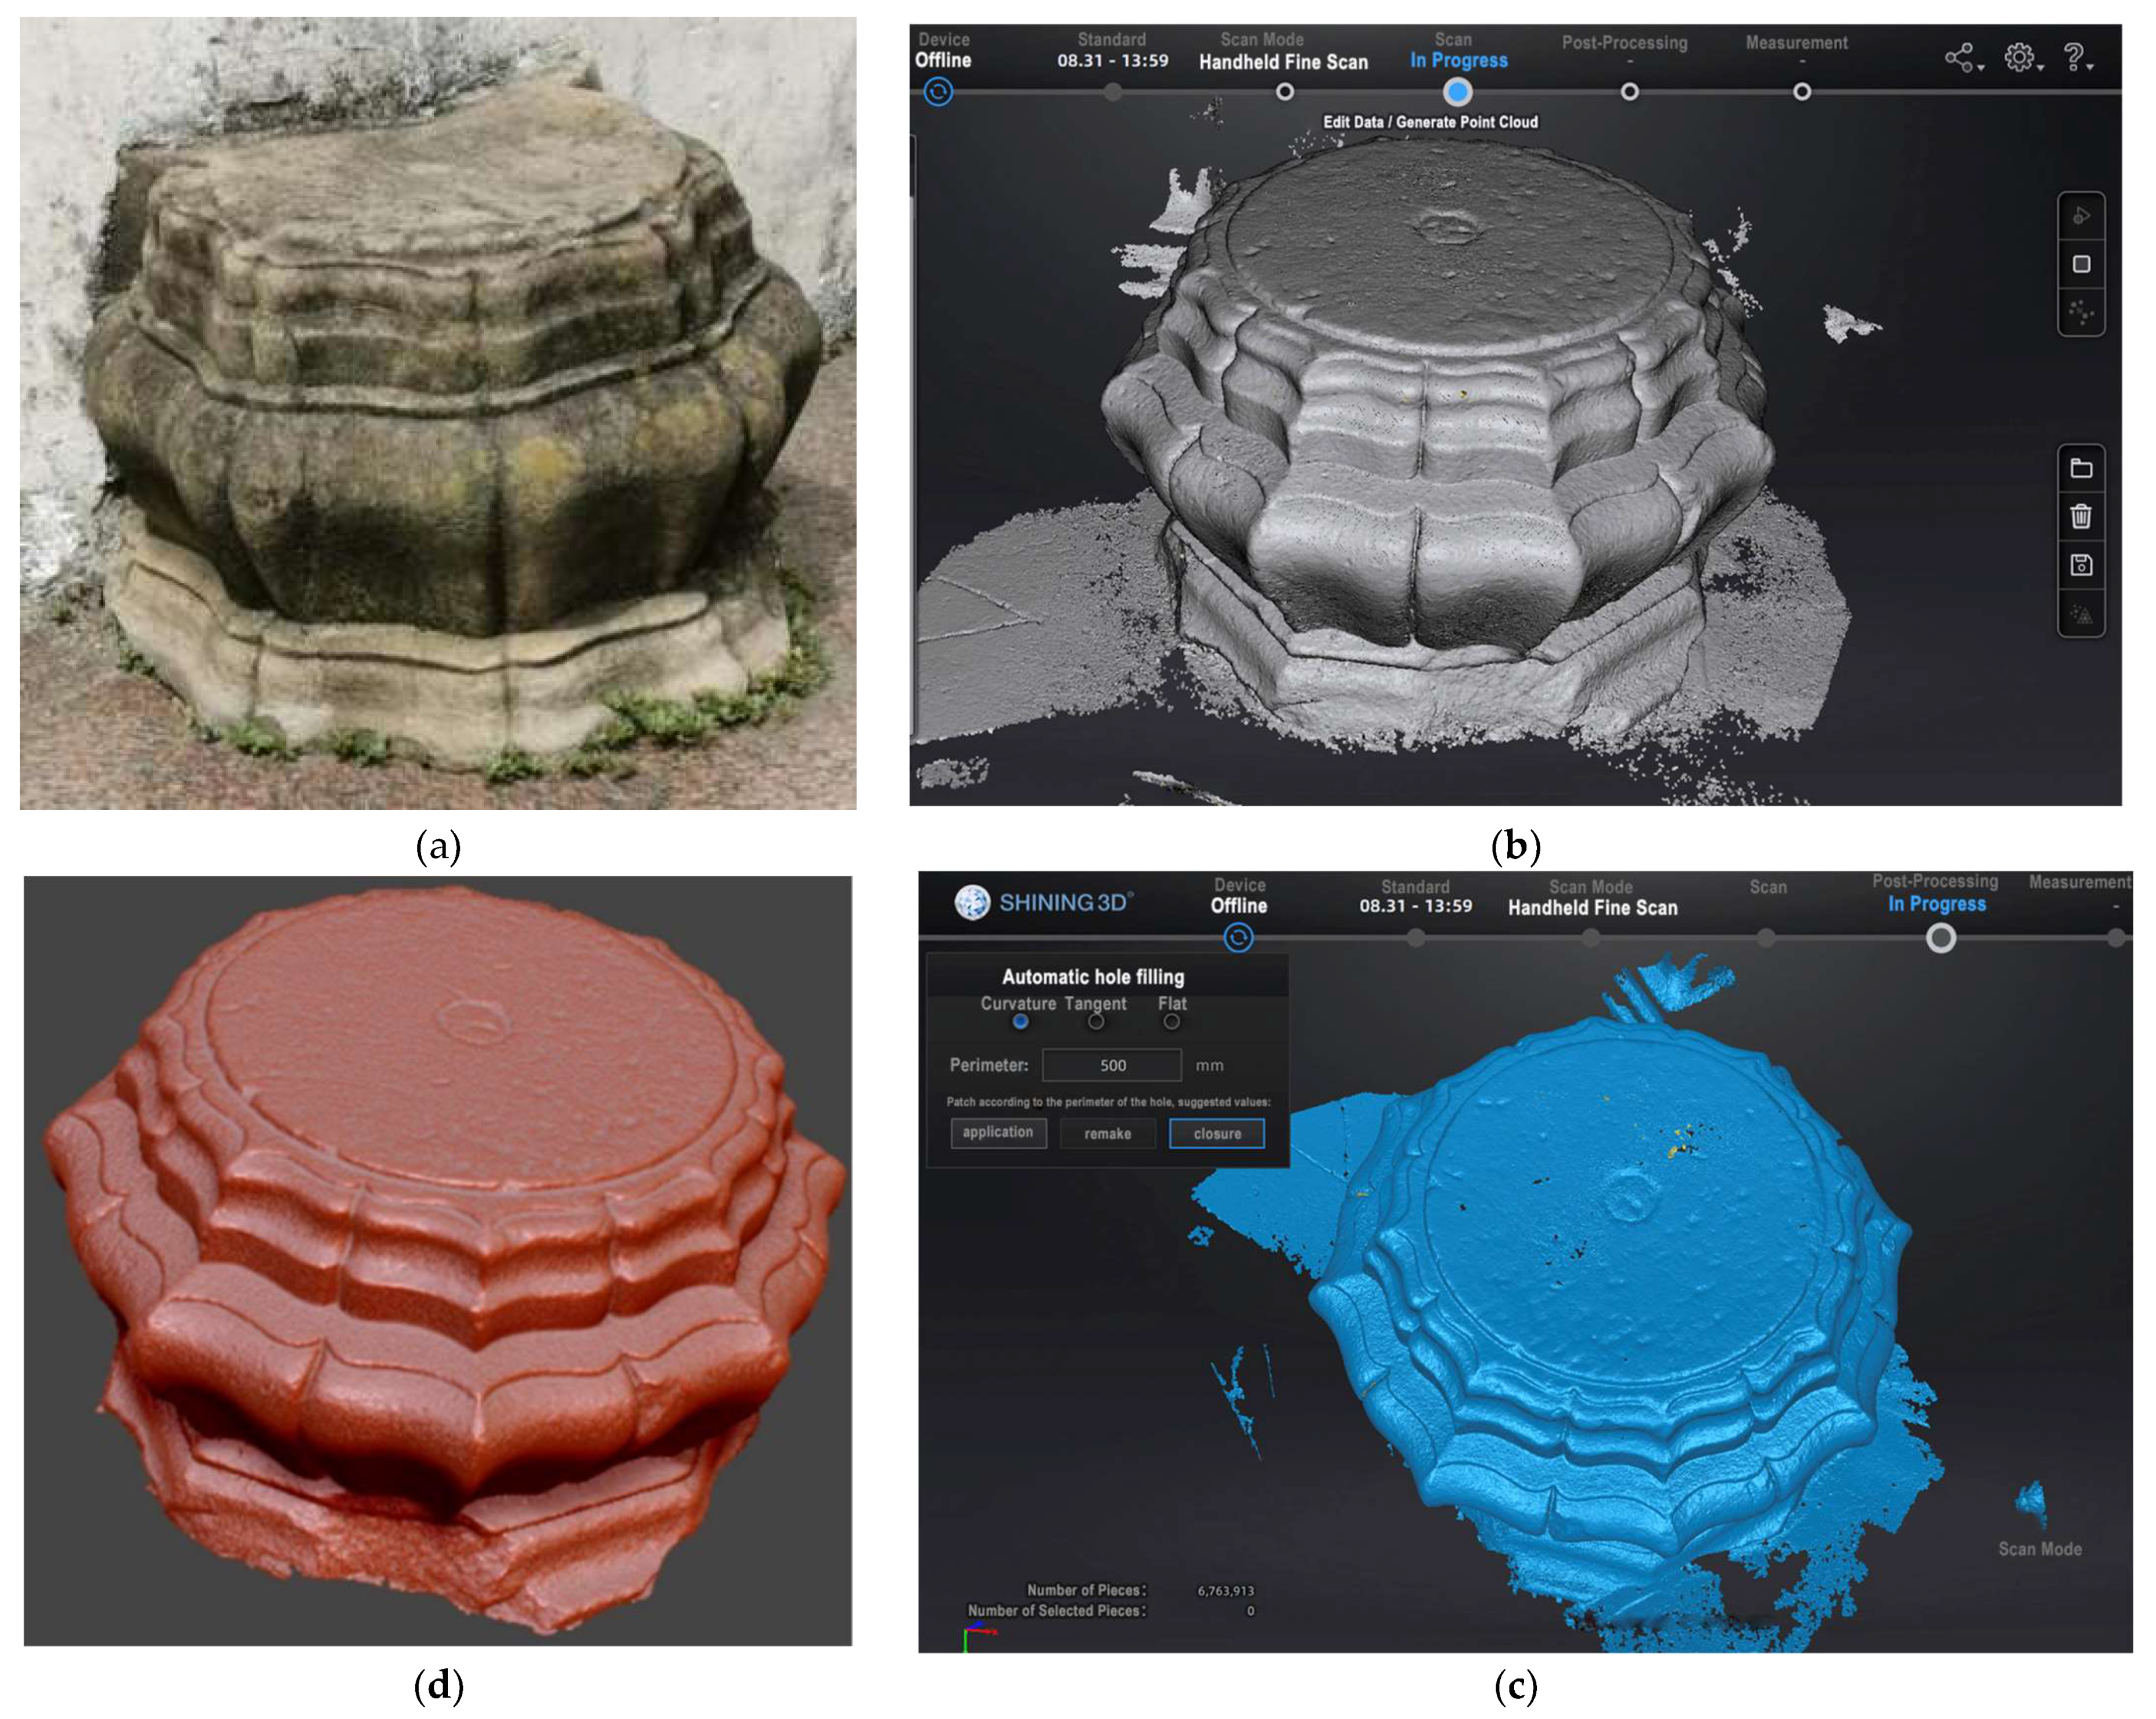Expand the settings gear dropdown
This screenshot has width=2156, height=1719.
coord(2022,58)
